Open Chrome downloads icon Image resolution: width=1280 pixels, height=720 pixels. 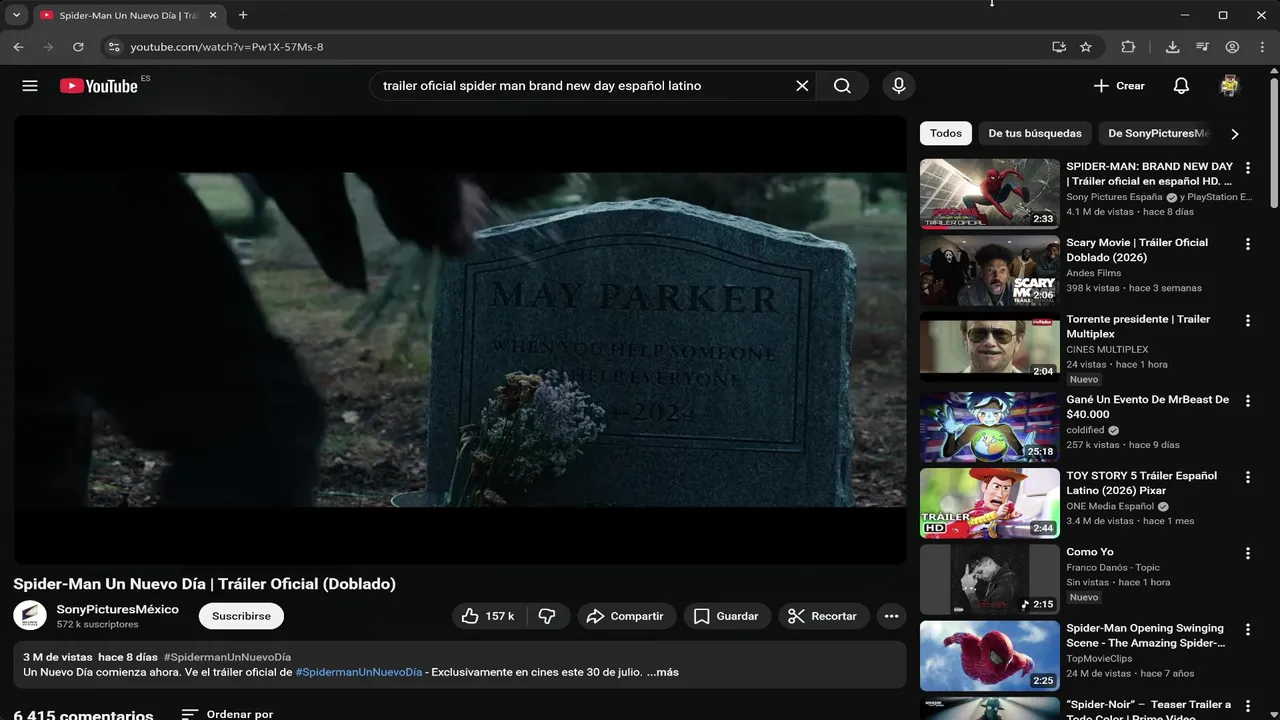1172,47
